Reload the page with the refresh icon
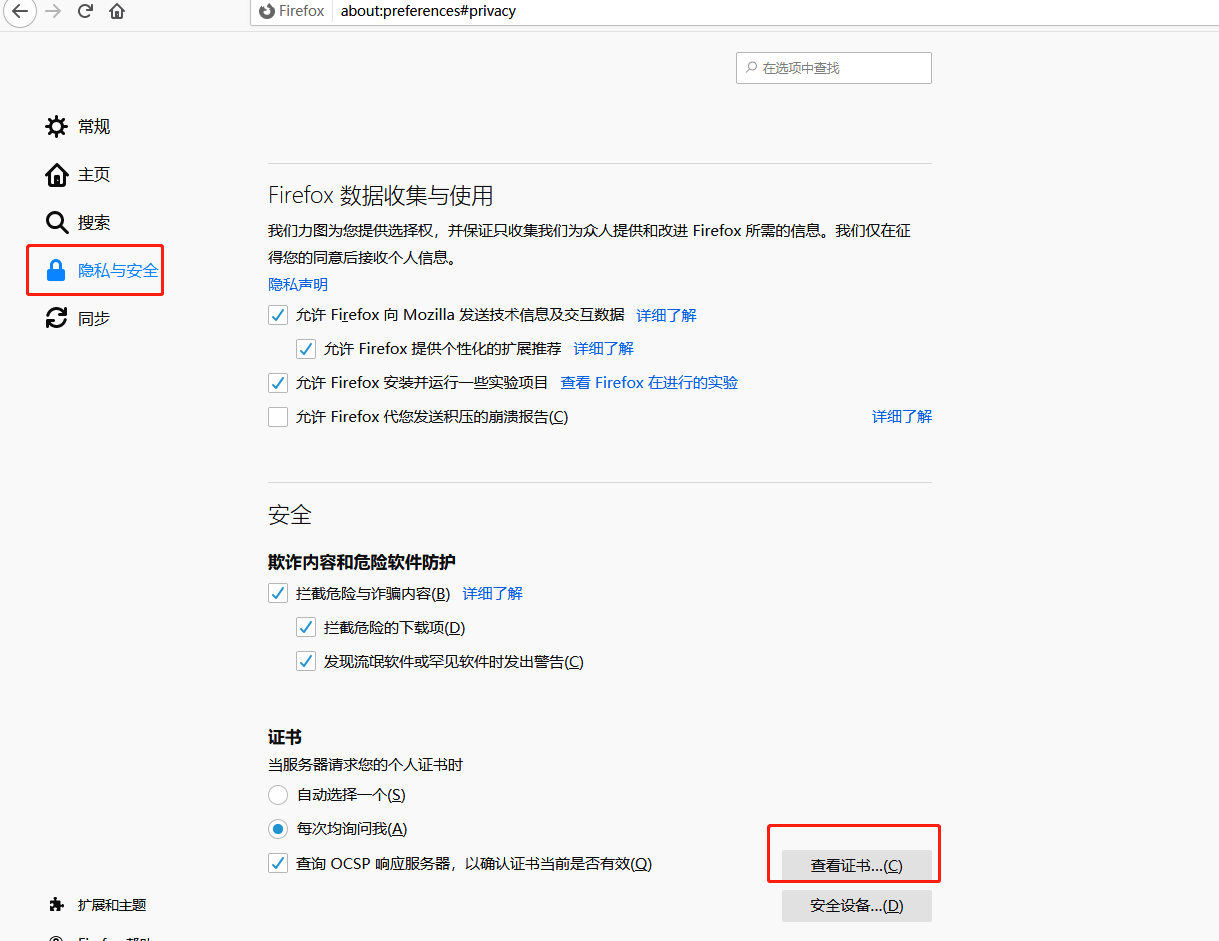Viewport: 1219px width, 941px height. 85,12
